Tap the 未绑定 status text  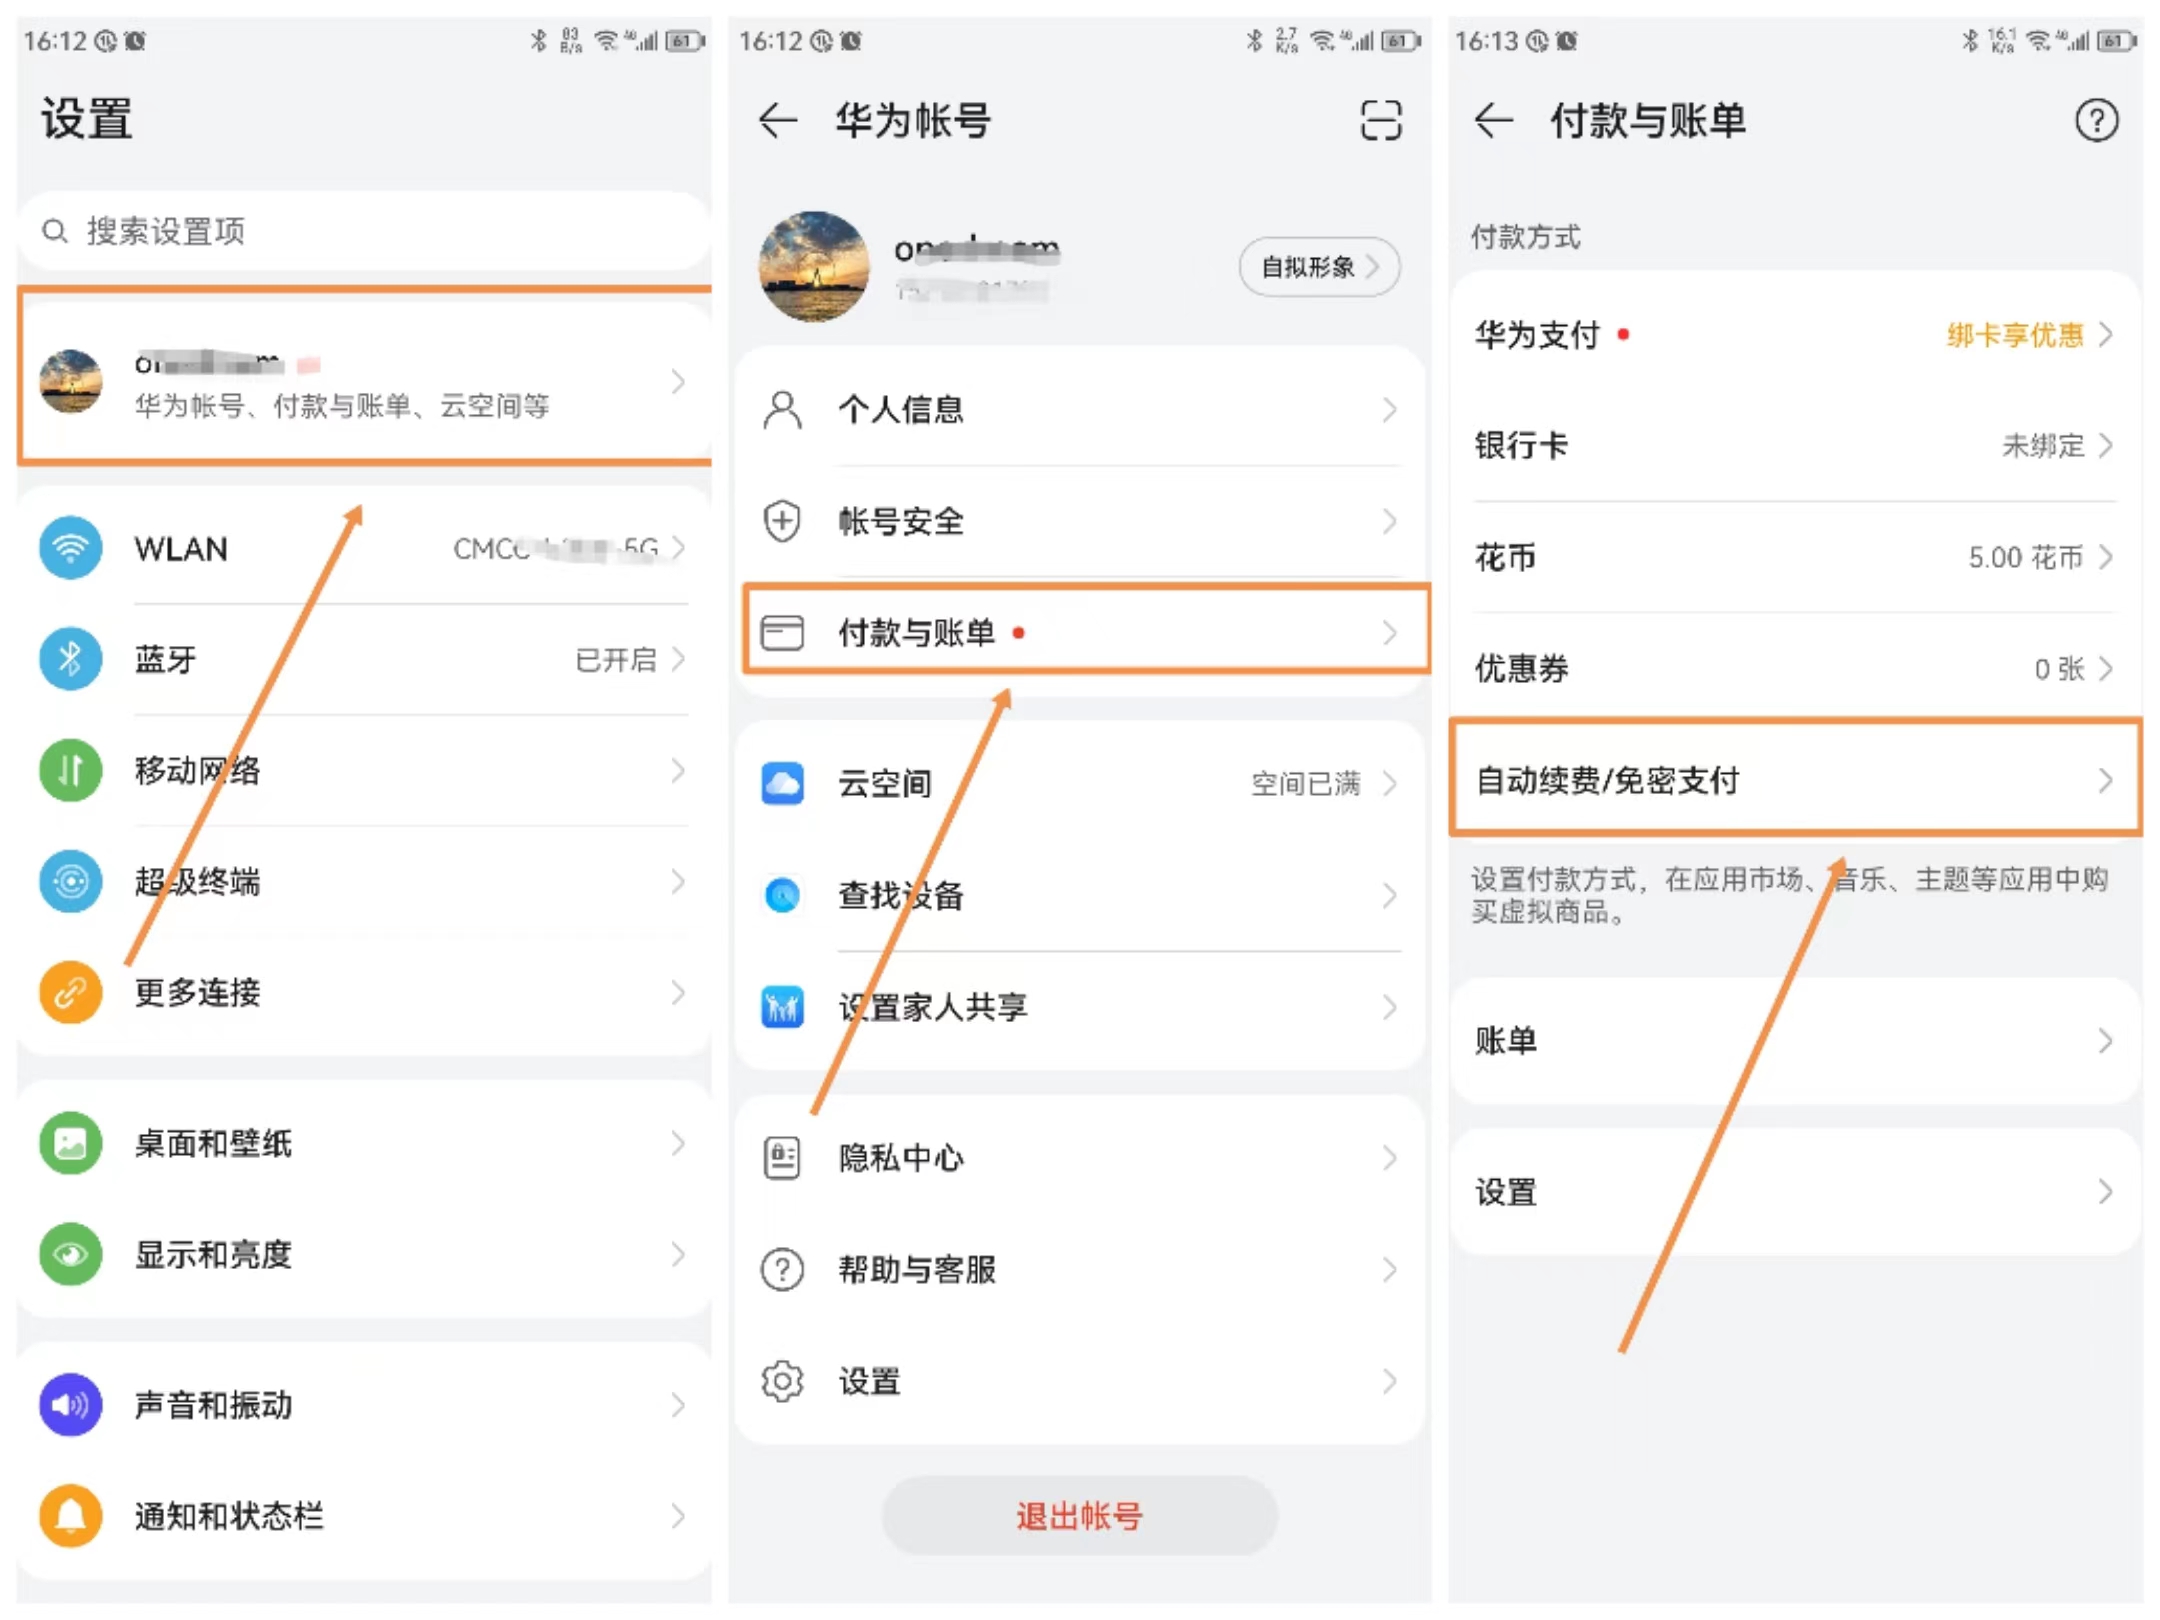click(2043, 445)
